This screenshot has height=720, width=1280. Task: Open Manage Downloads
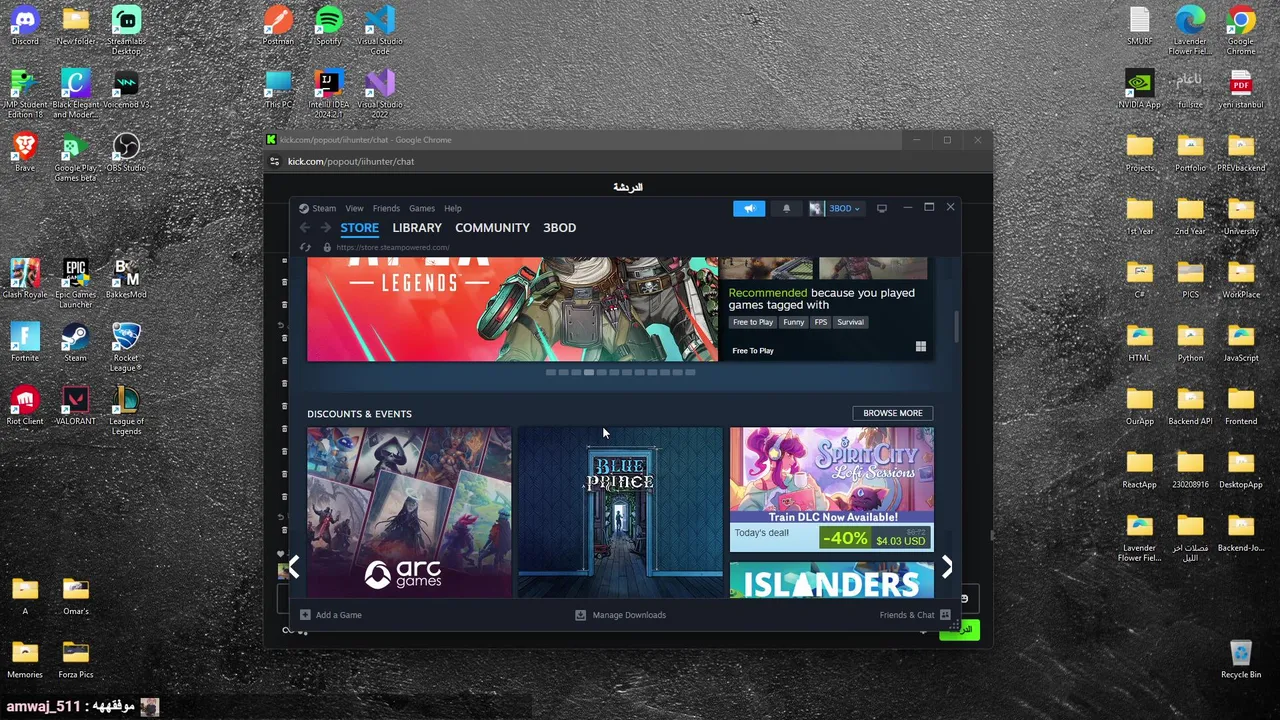(620, 615)
